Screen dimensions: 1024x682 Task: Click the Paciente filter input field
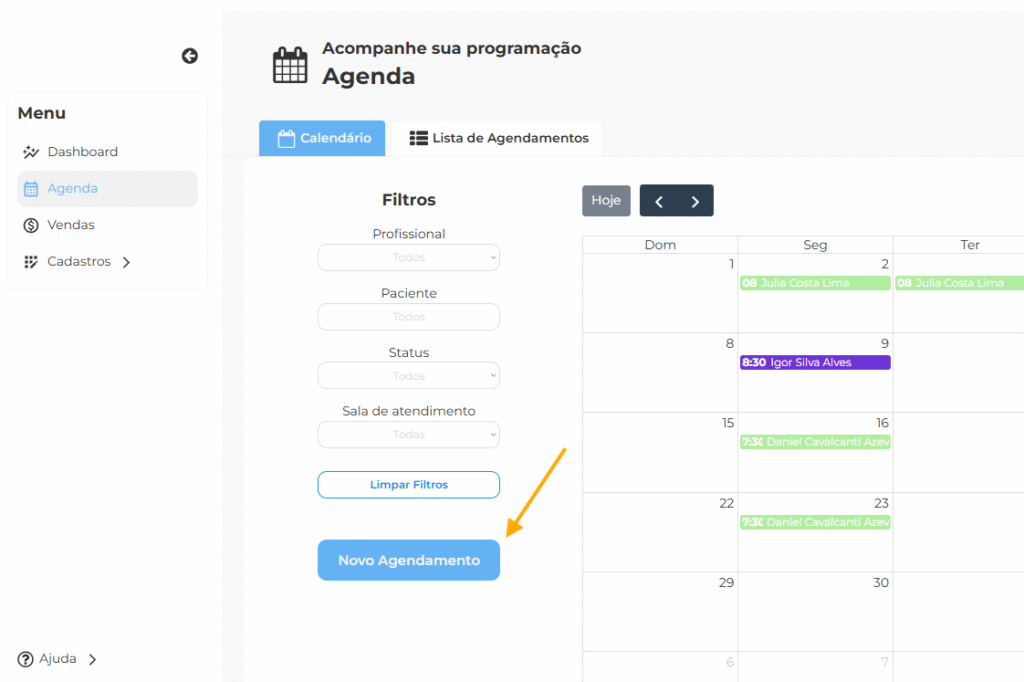point(408,317)
